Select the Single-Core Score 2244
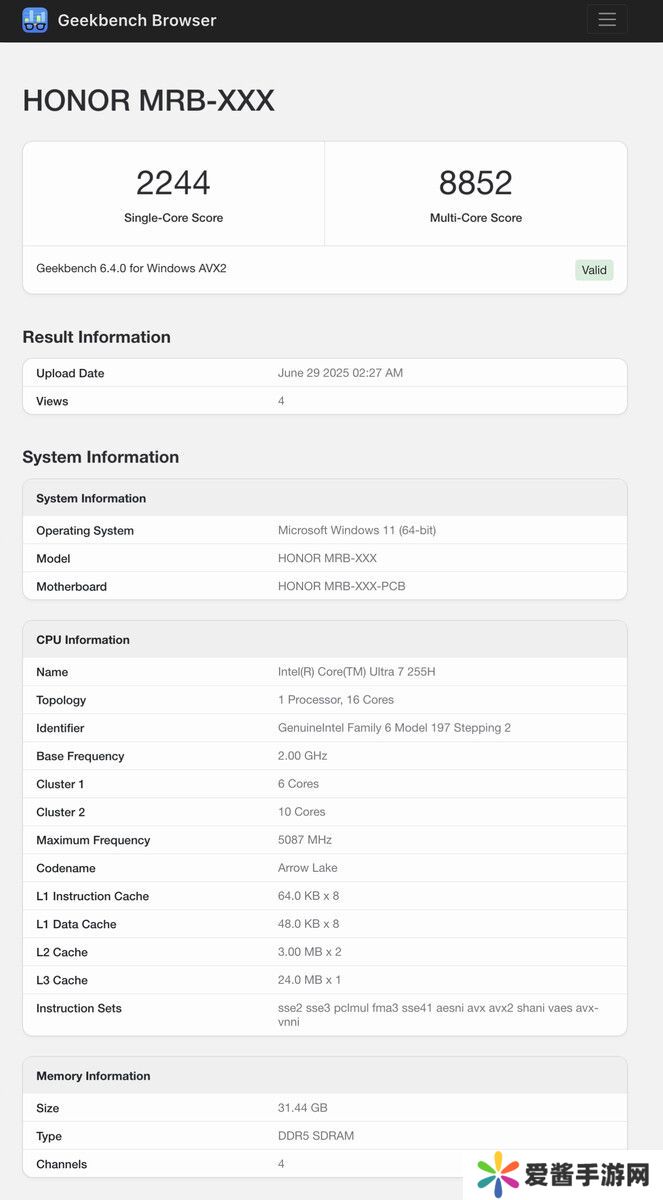This screenshot has height=1200, width=663. (173, 183)
